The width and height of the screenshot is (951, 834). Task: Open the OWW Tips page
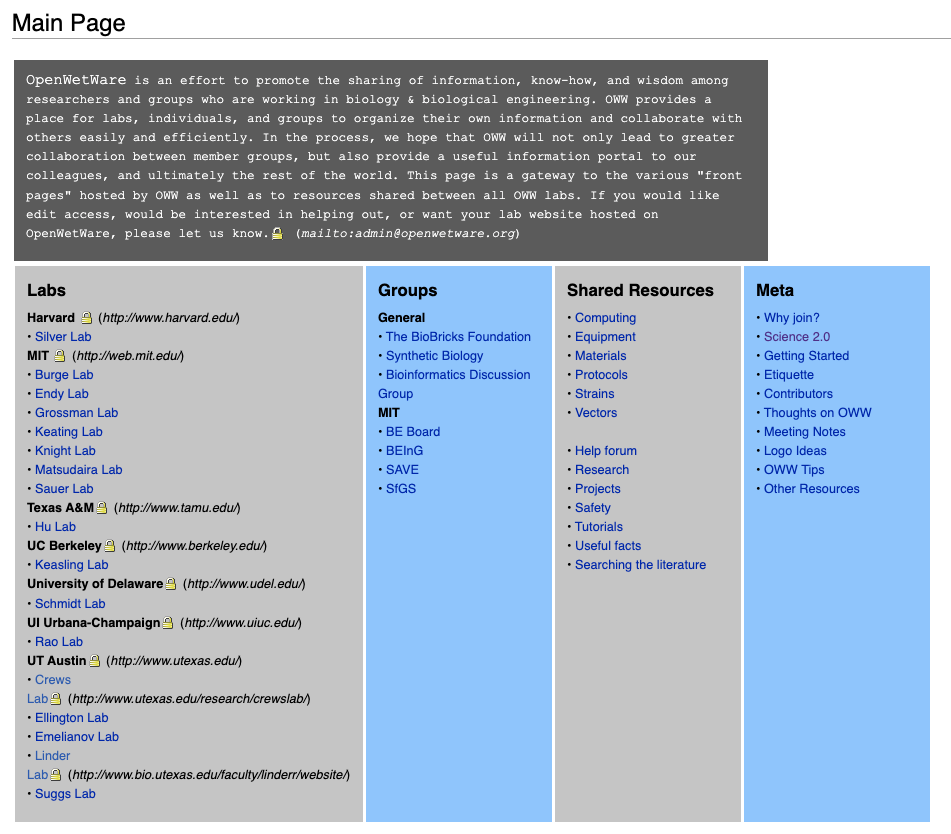tap(794, 469)
